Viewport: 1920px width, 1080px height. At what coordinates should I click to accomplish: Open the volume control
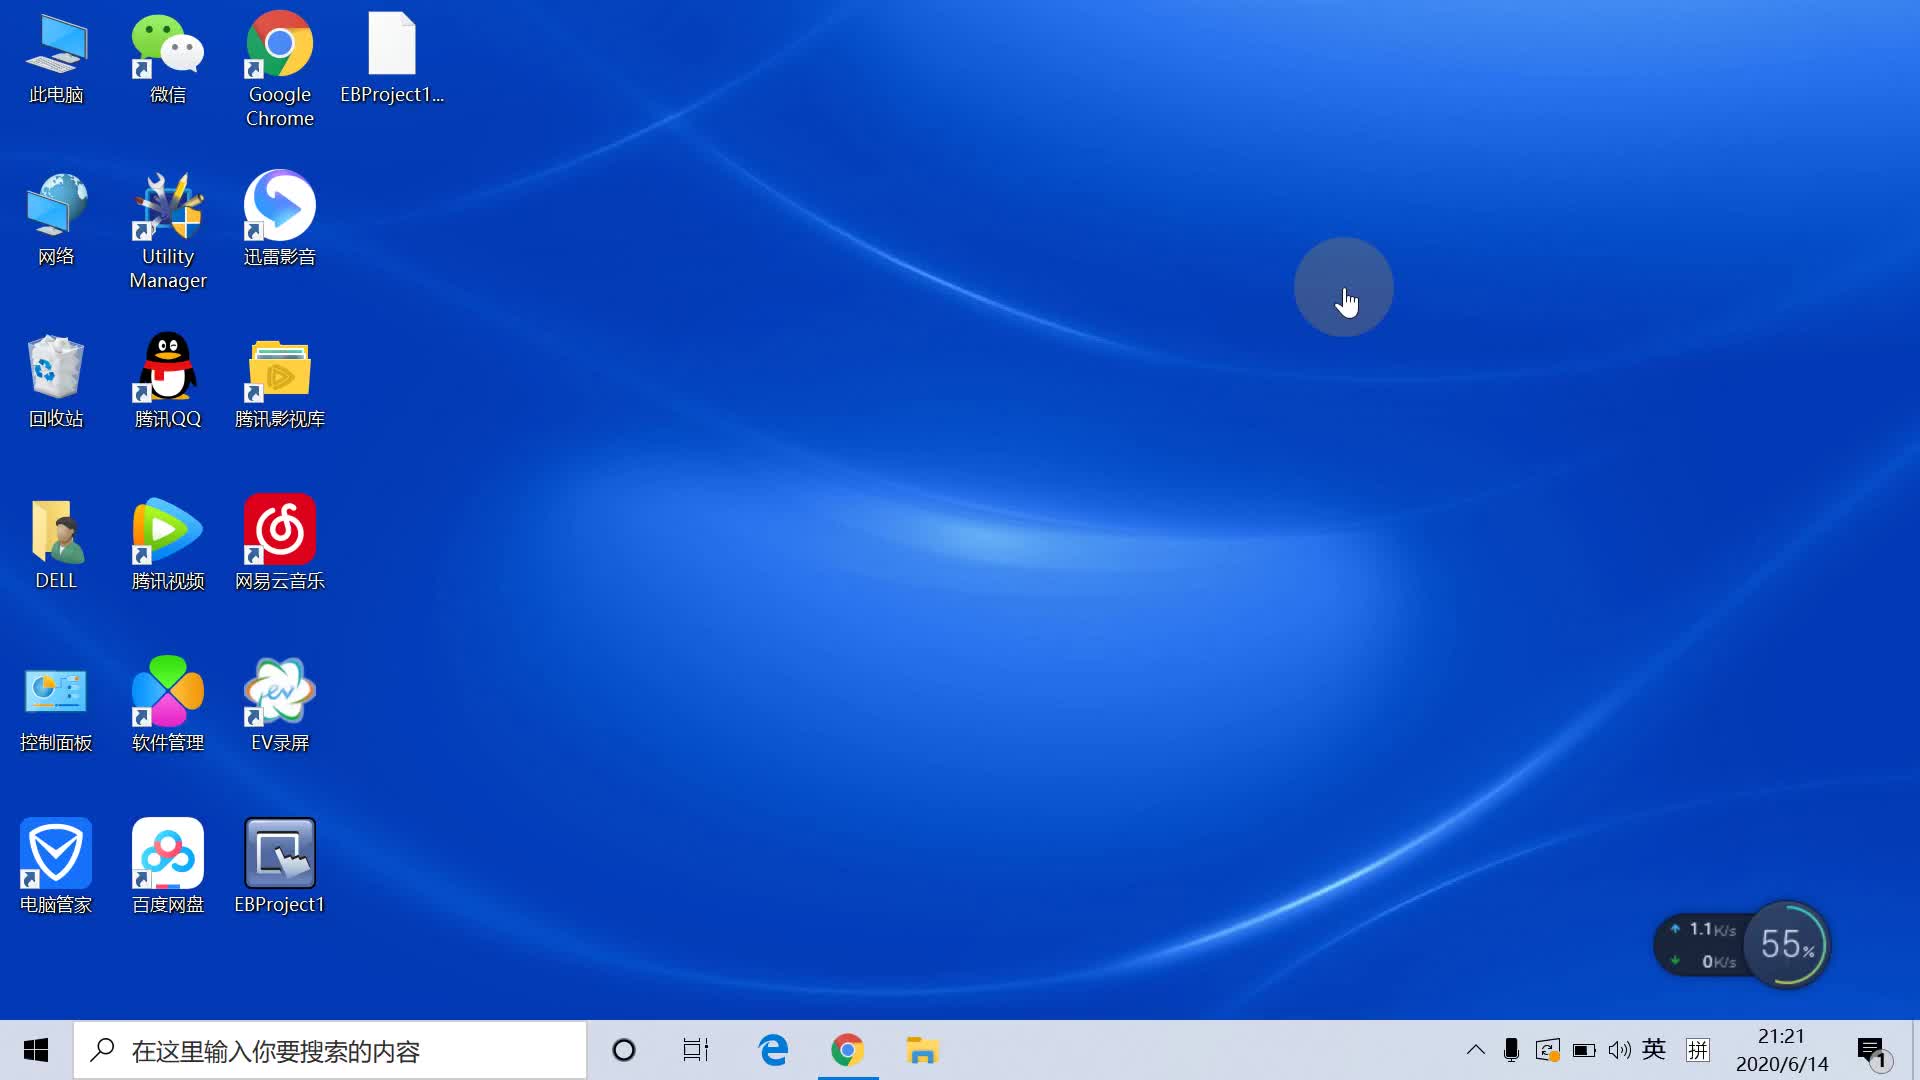(x=1620, y=1050)
